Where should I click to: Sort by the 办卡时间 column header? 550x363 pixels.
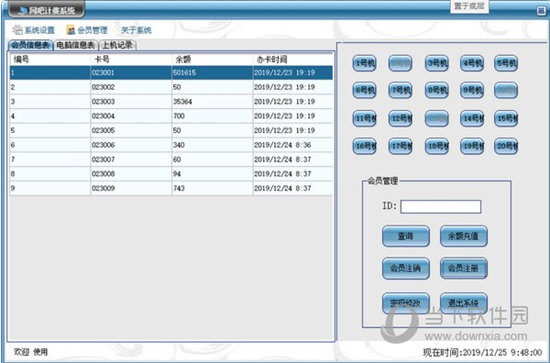[x=293, y=60]
